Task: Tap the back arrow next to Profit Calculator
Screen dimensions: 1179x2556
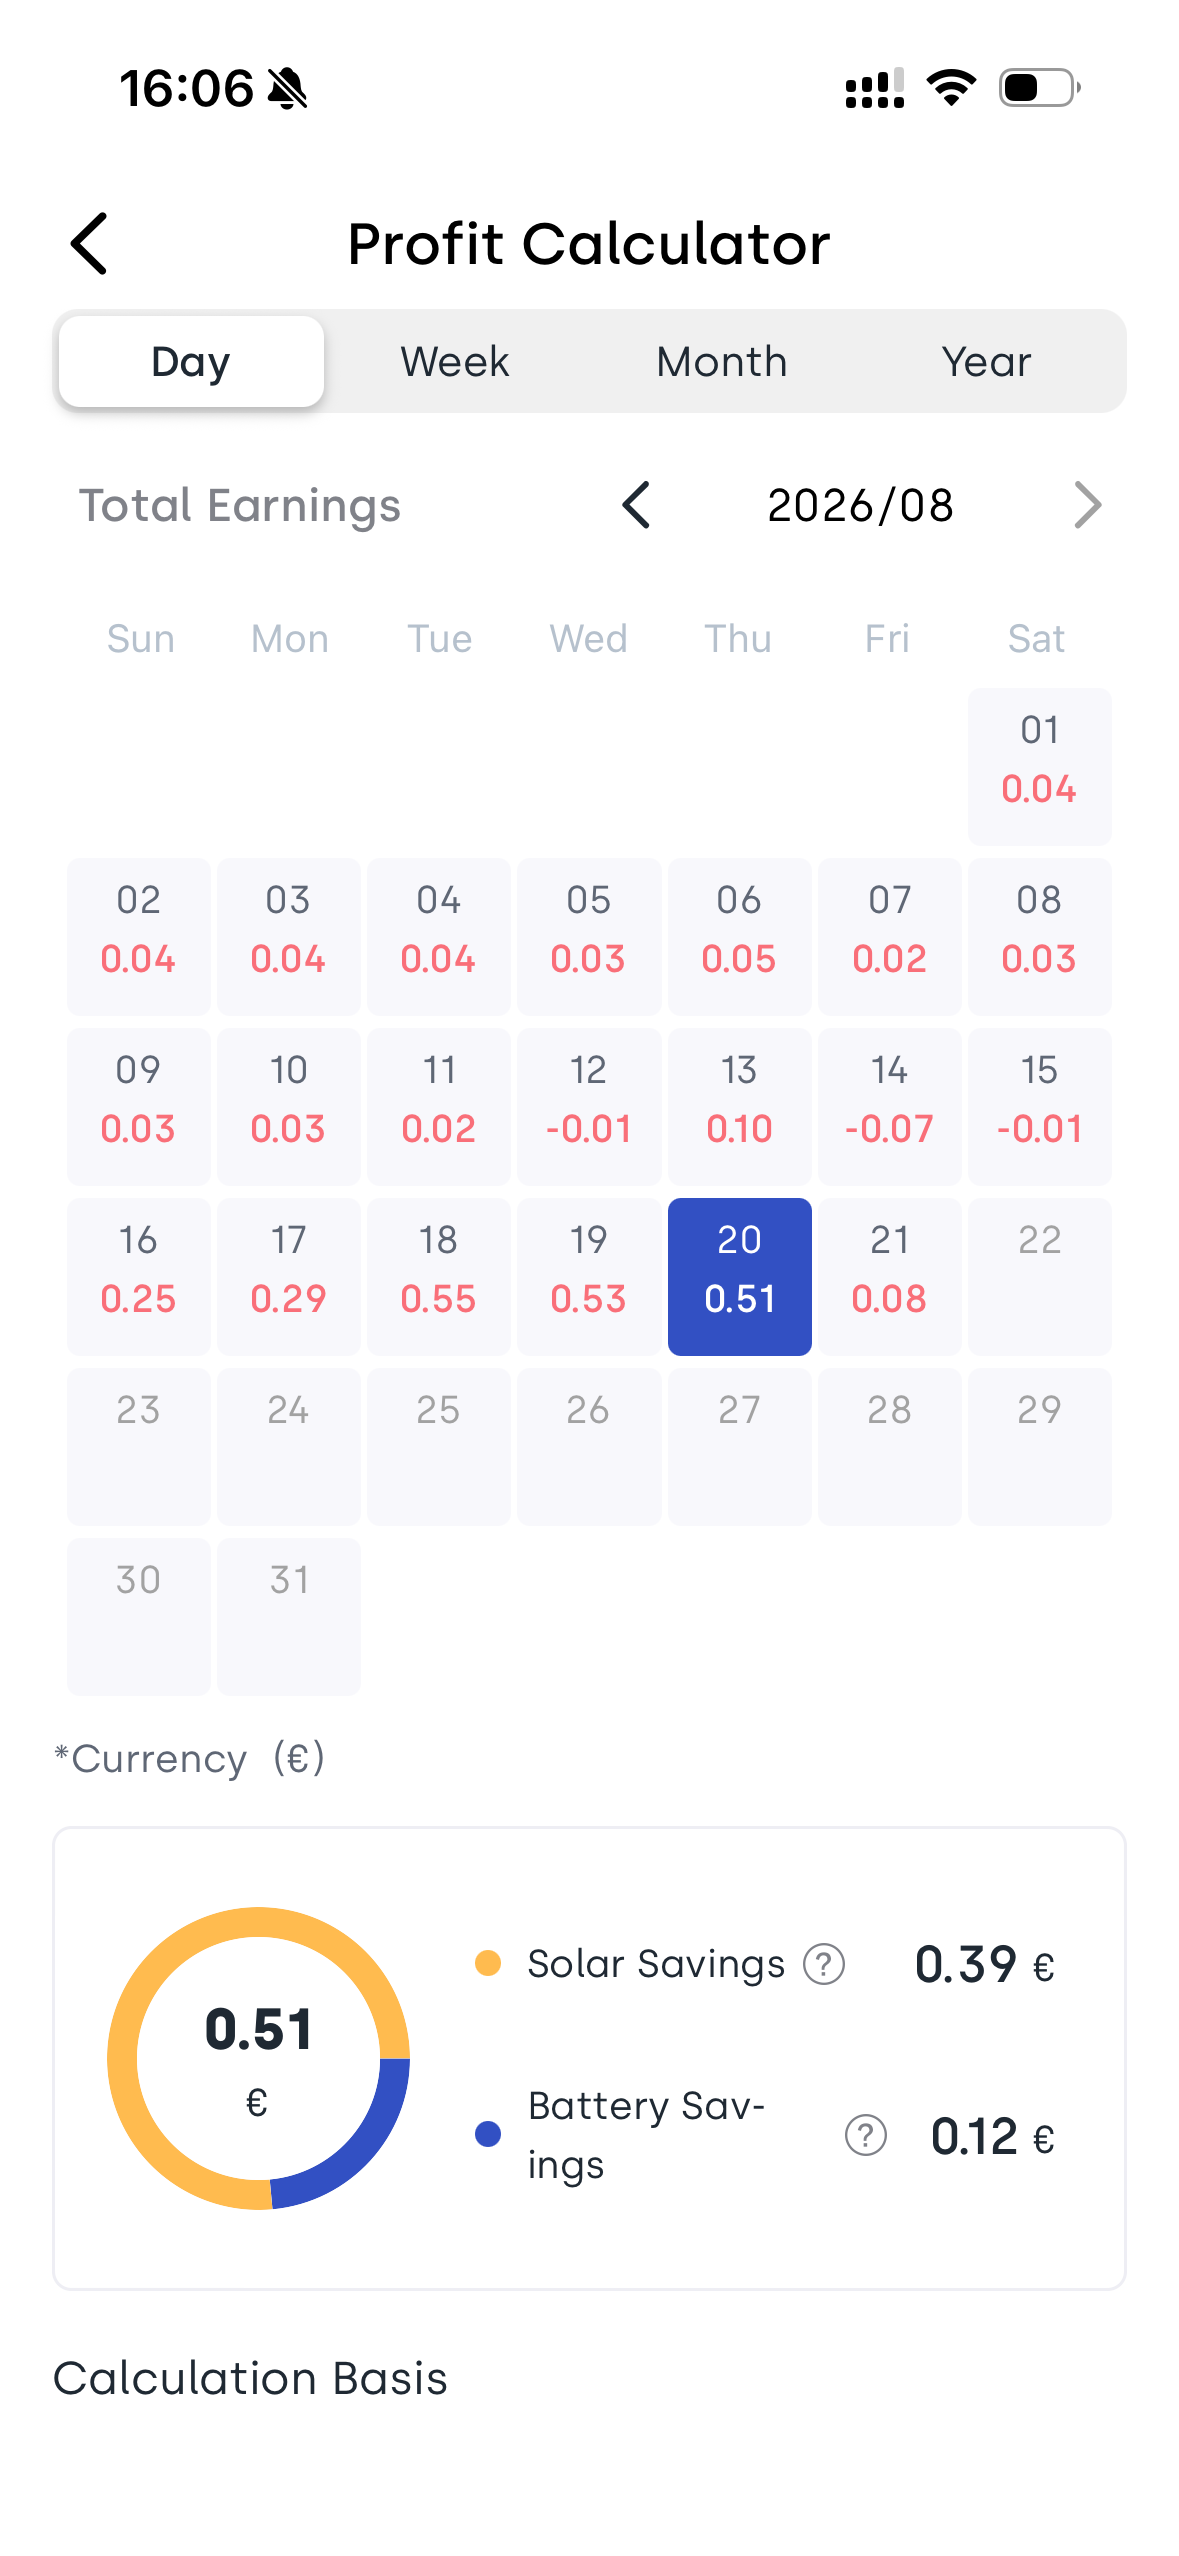Action: click(x=89, y=243)
